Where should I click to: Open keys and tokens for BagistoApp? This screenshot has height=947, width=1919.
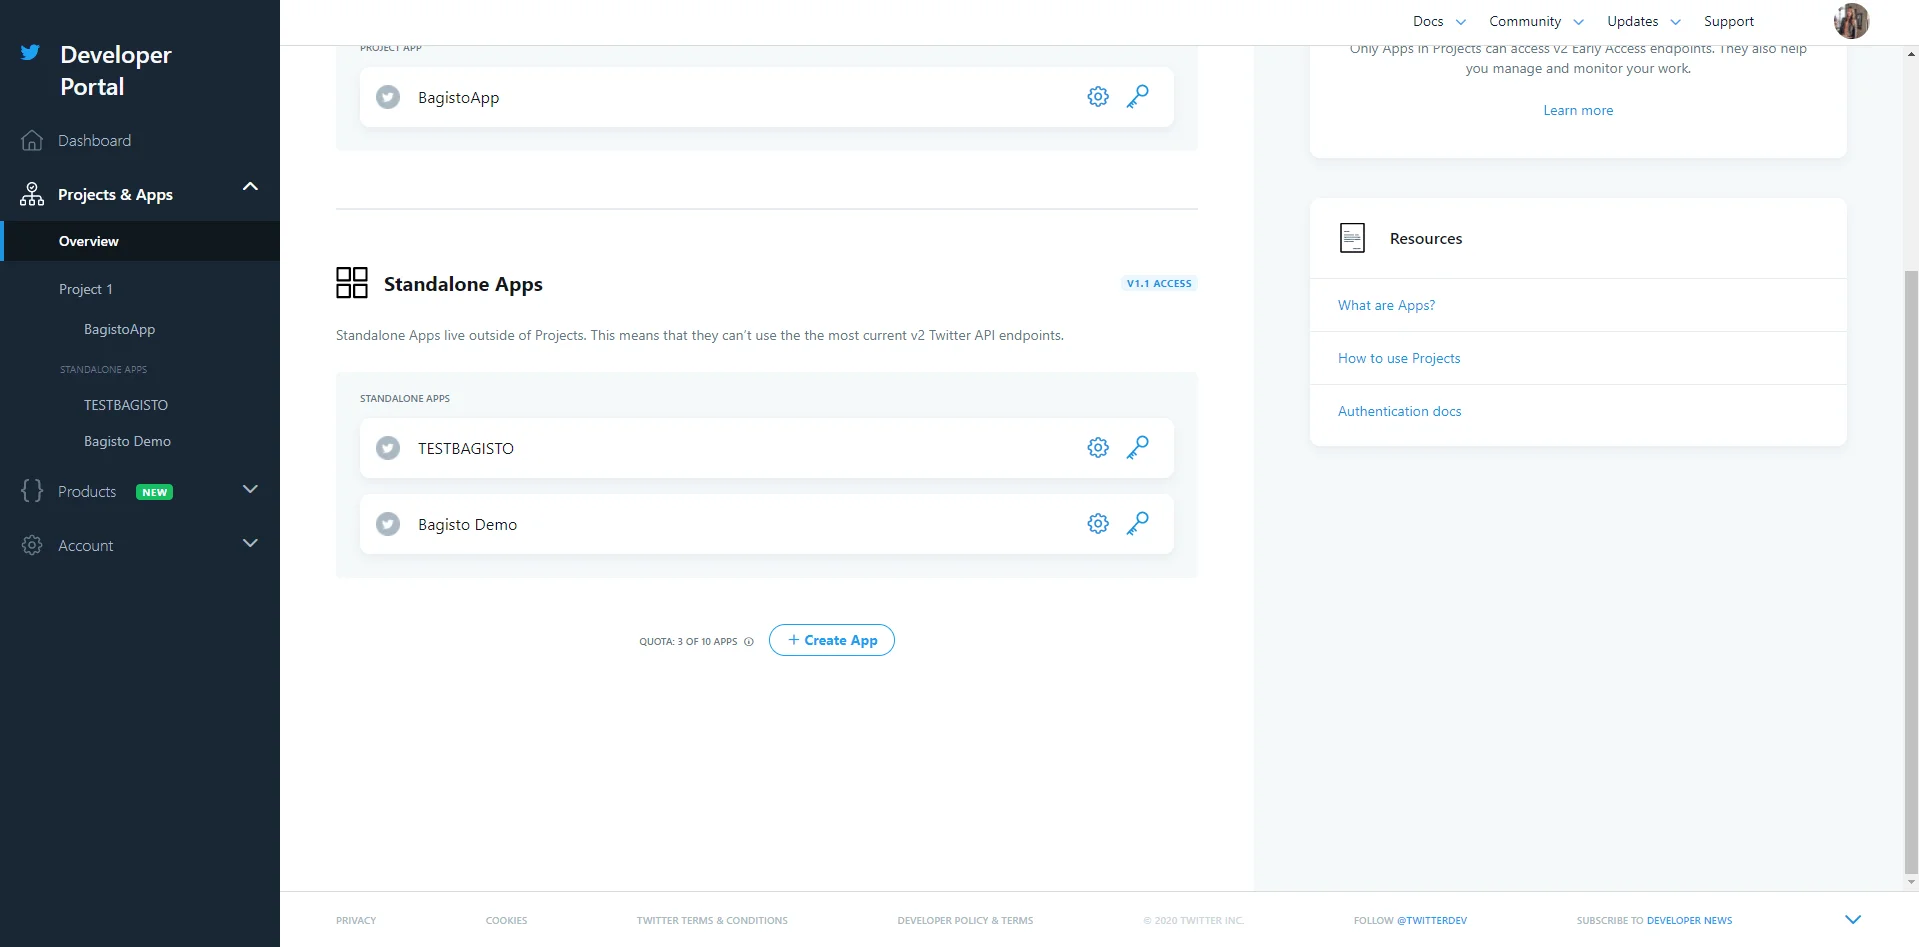pyautogui.click(x=1137, y=97)
